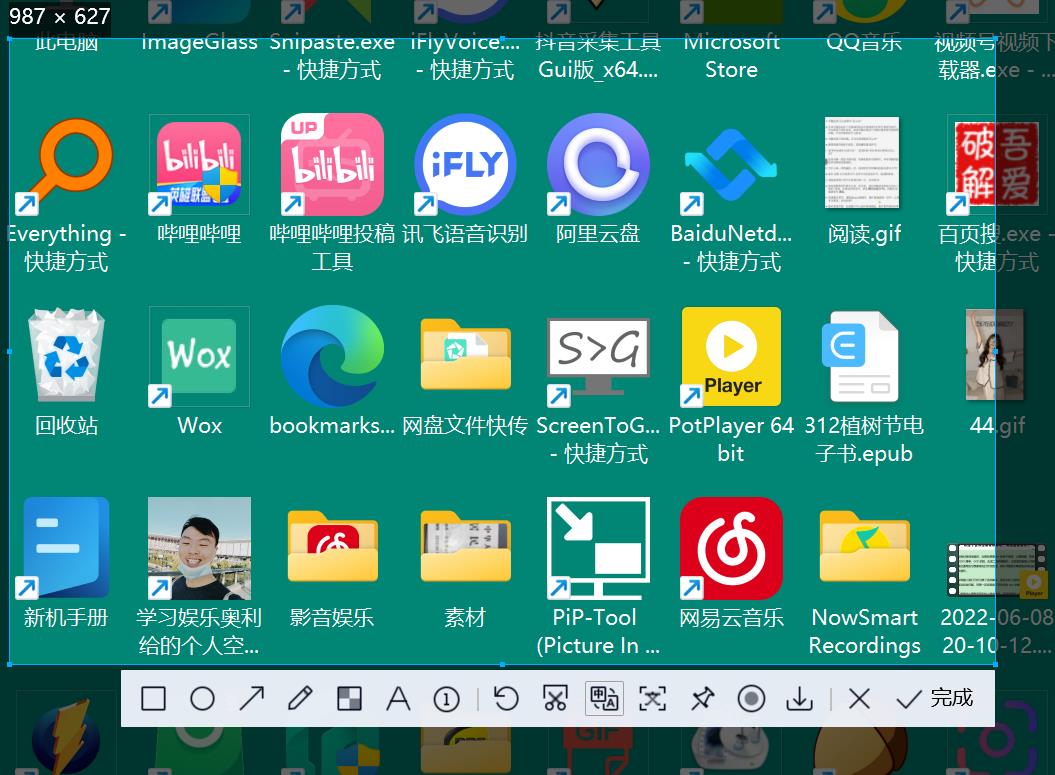
Task: Start screen recording from toolbar
Action: tap(751, 698)
